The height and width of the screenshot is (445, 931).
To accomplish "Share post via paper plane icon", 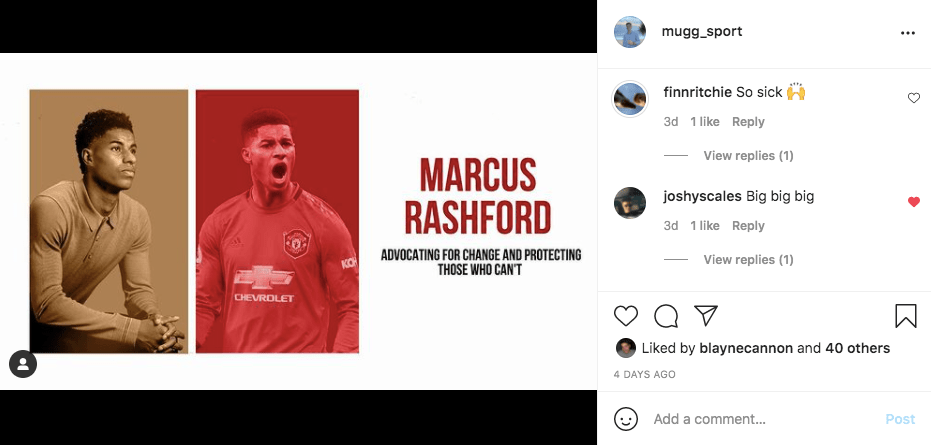I will coord(706,315).
